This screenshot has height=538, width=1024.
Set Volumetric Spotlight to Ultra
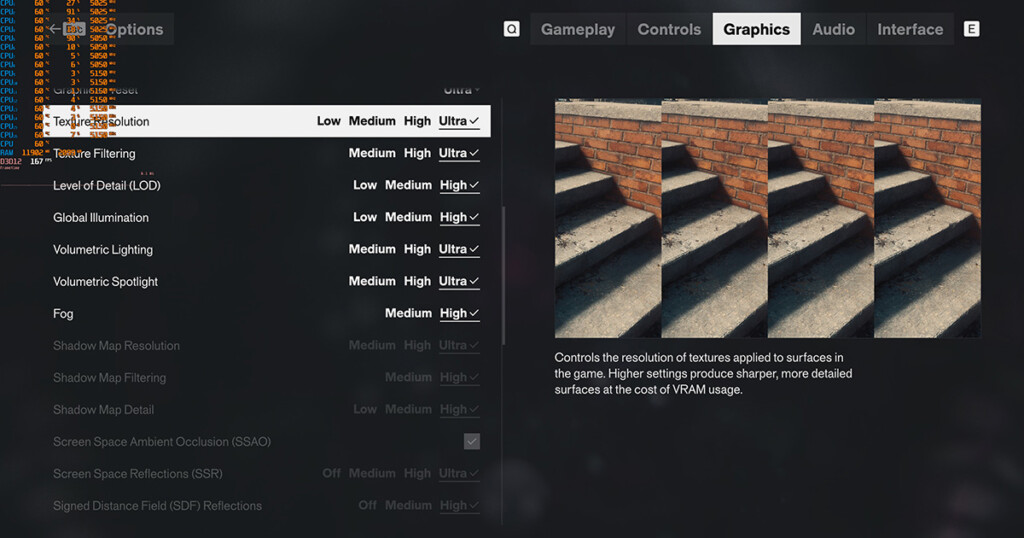[459, 281]
